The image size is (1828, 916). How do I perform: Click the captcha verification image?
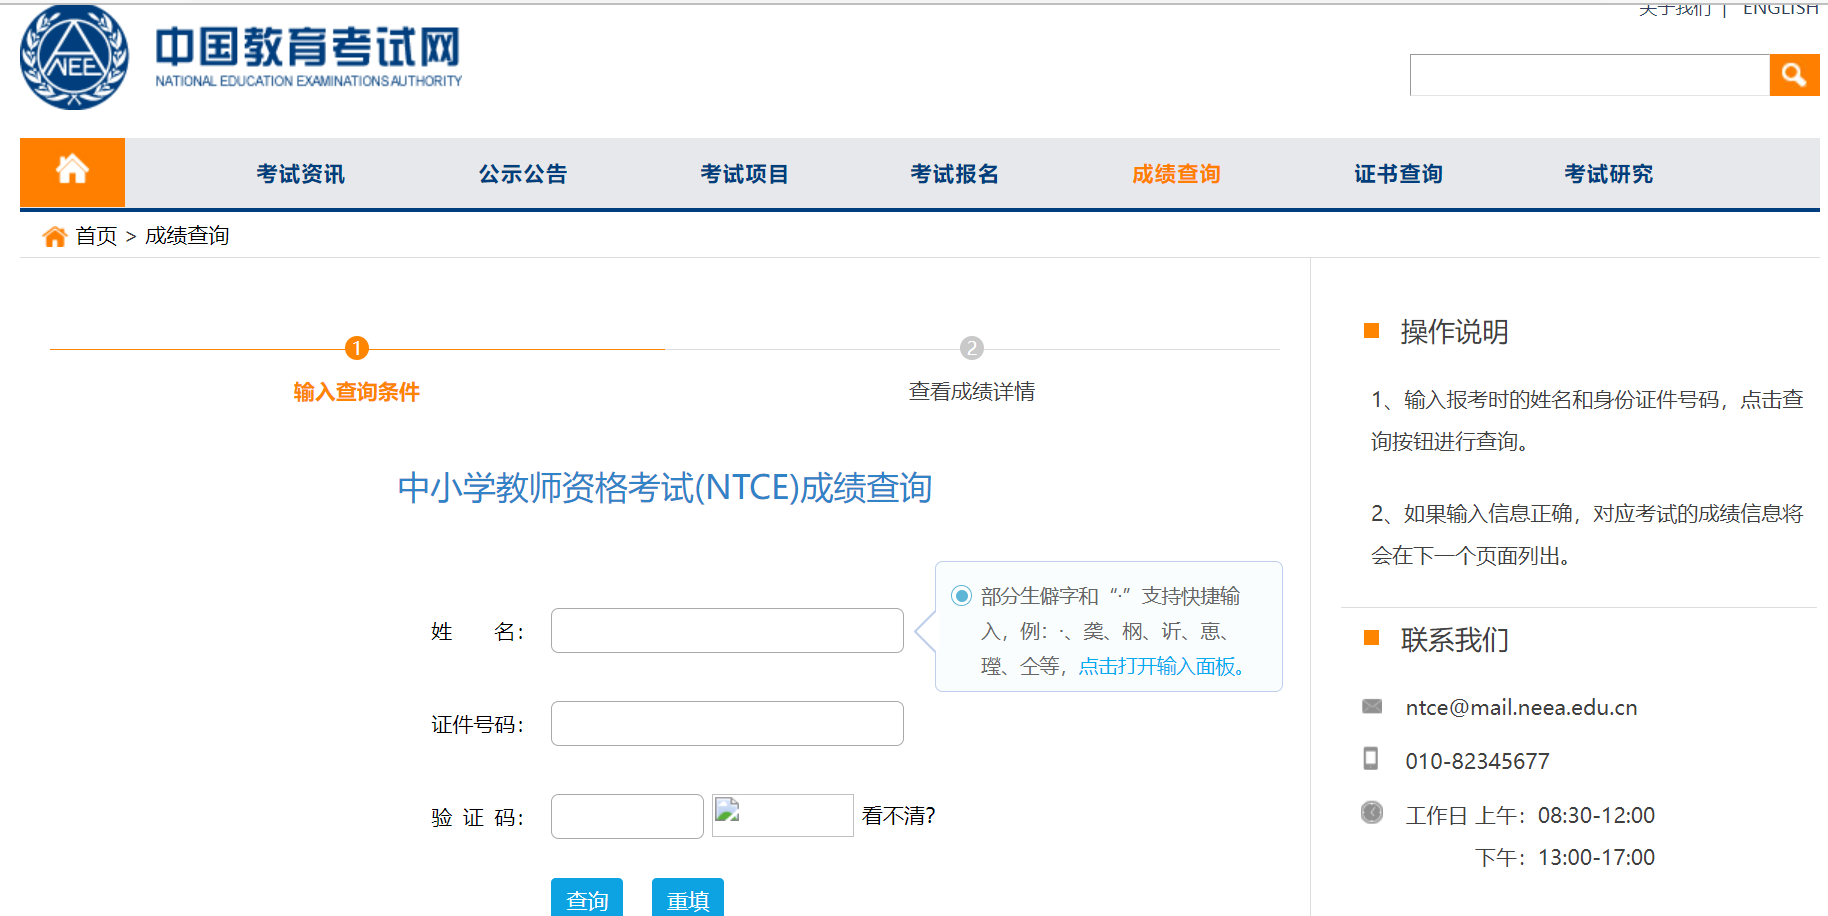coord(782,816)
